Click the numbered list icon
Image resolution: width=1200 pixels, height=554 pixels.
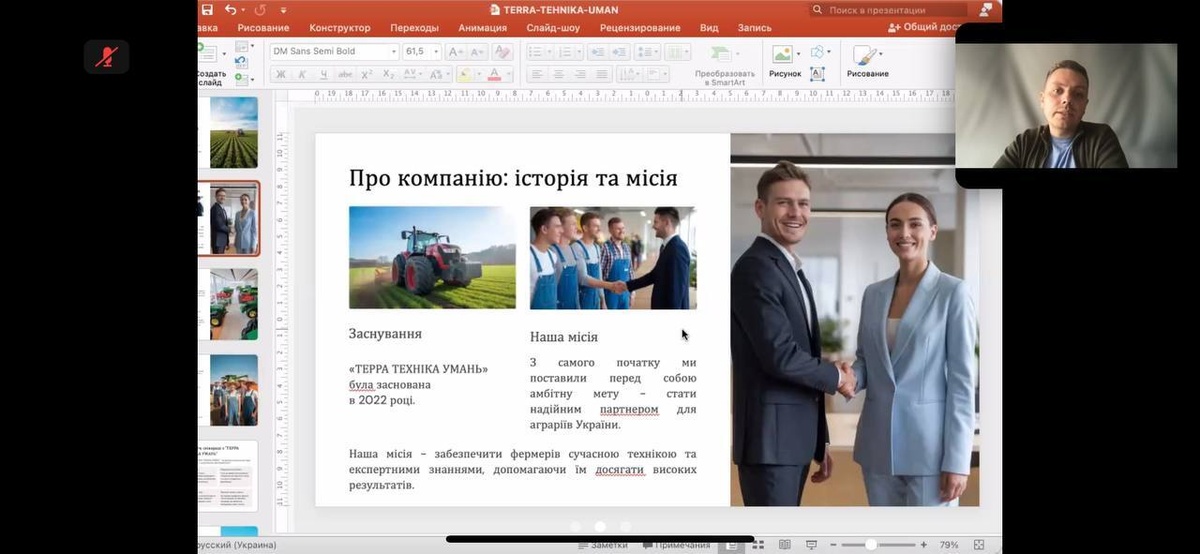tap(566, 52)
